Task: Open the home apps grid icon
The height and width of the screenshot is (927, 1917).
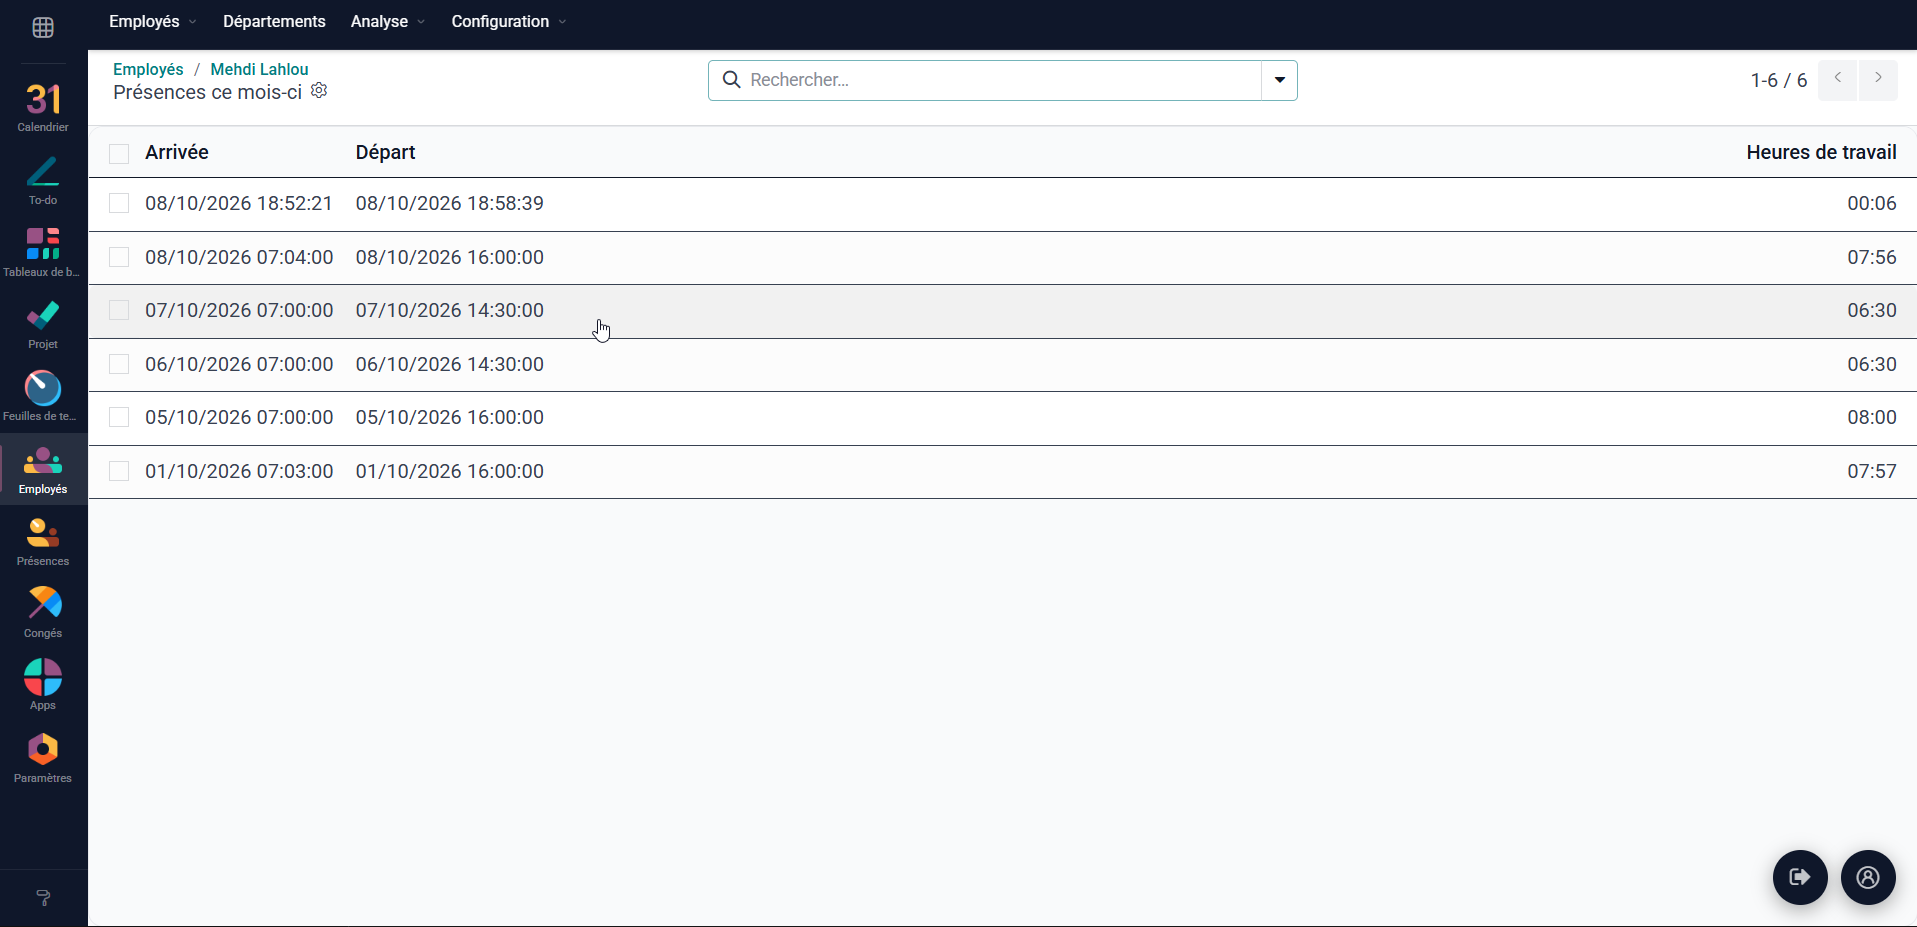Action: click(43, 27)
